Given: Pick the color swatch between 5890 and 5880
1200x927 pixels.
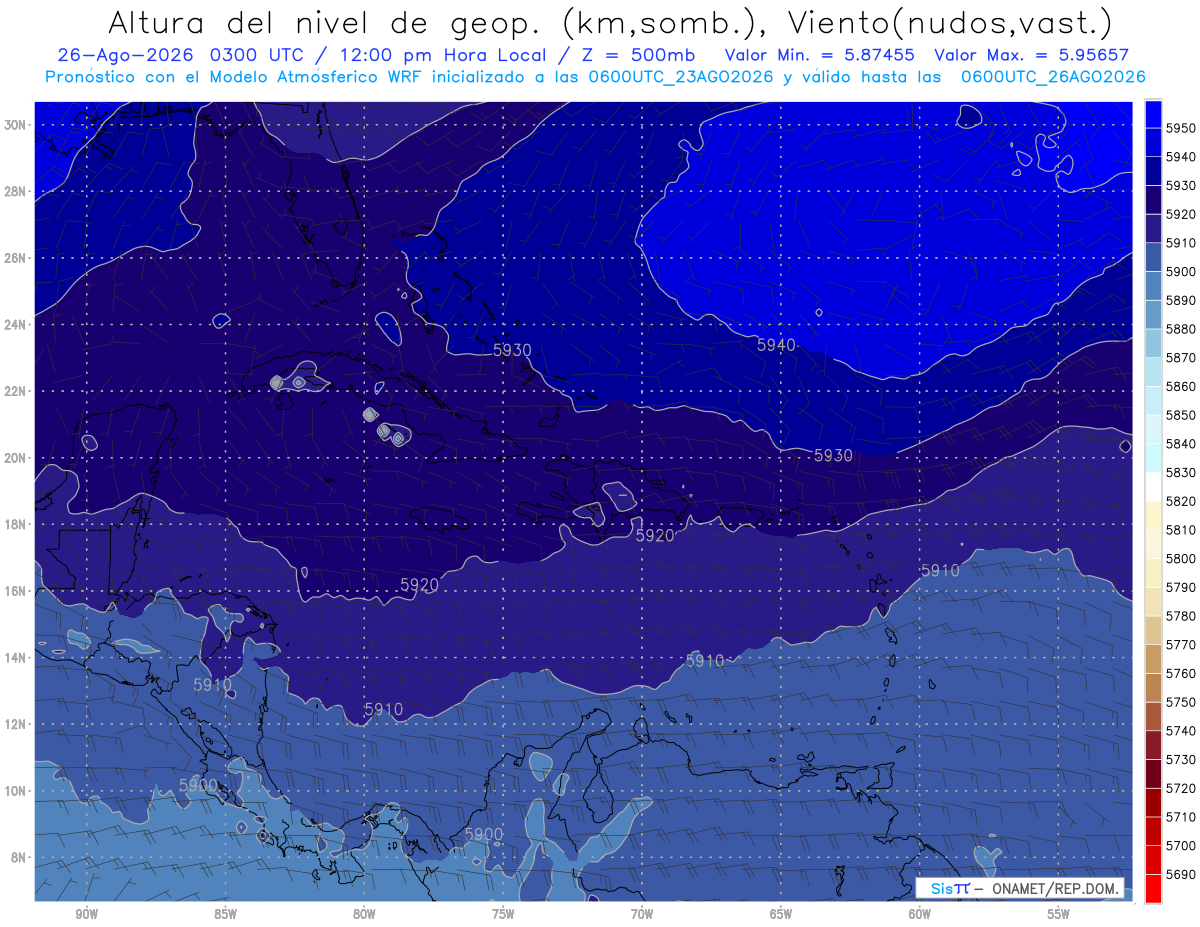Looking at the screenshot, I should click(1153, 314).
